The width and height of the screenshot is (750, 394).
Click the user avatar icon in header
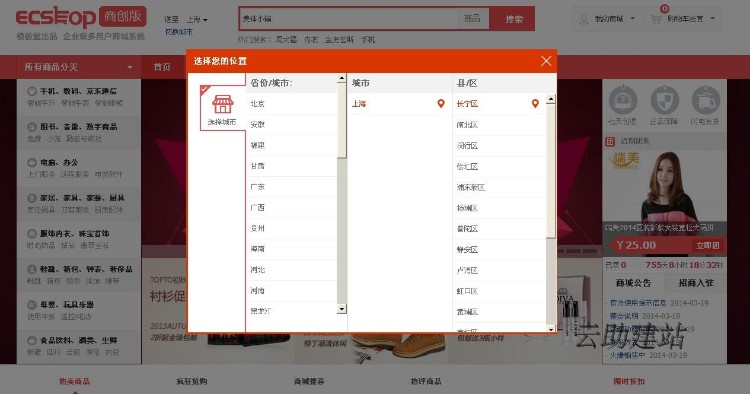click(x=584, y=19)
